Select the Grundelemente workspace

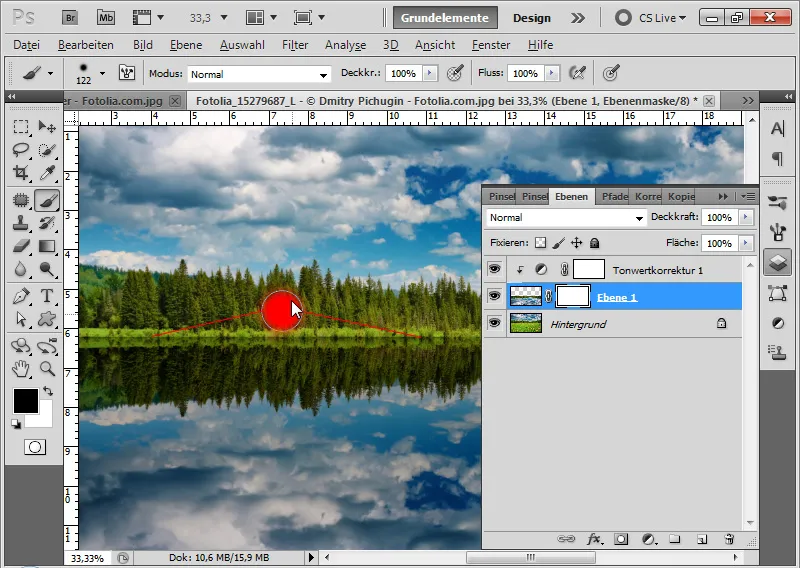pyautogui.click(x=445, y=18)
